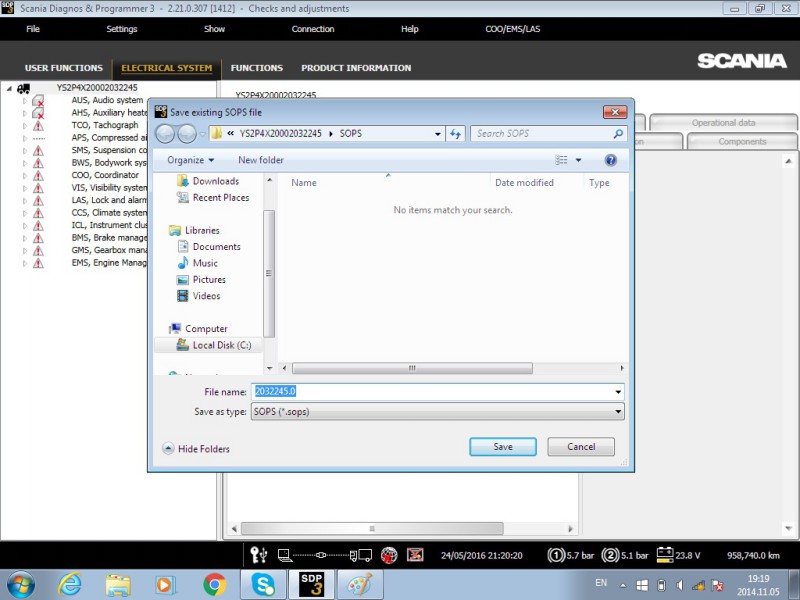Click the help question mark icon
This screenshot has height=600, width=800.
(610, 160)
